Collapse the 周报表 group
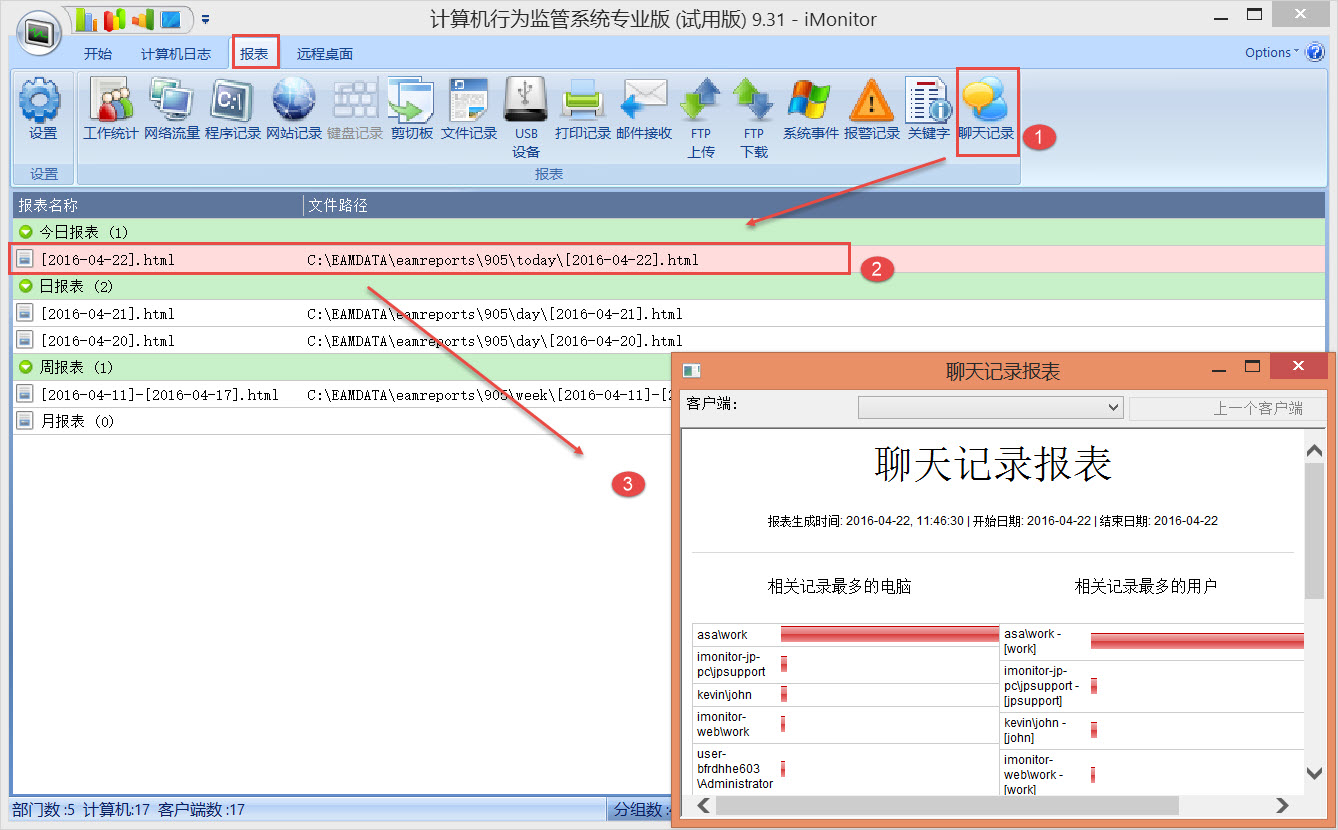 click(26, 368)
